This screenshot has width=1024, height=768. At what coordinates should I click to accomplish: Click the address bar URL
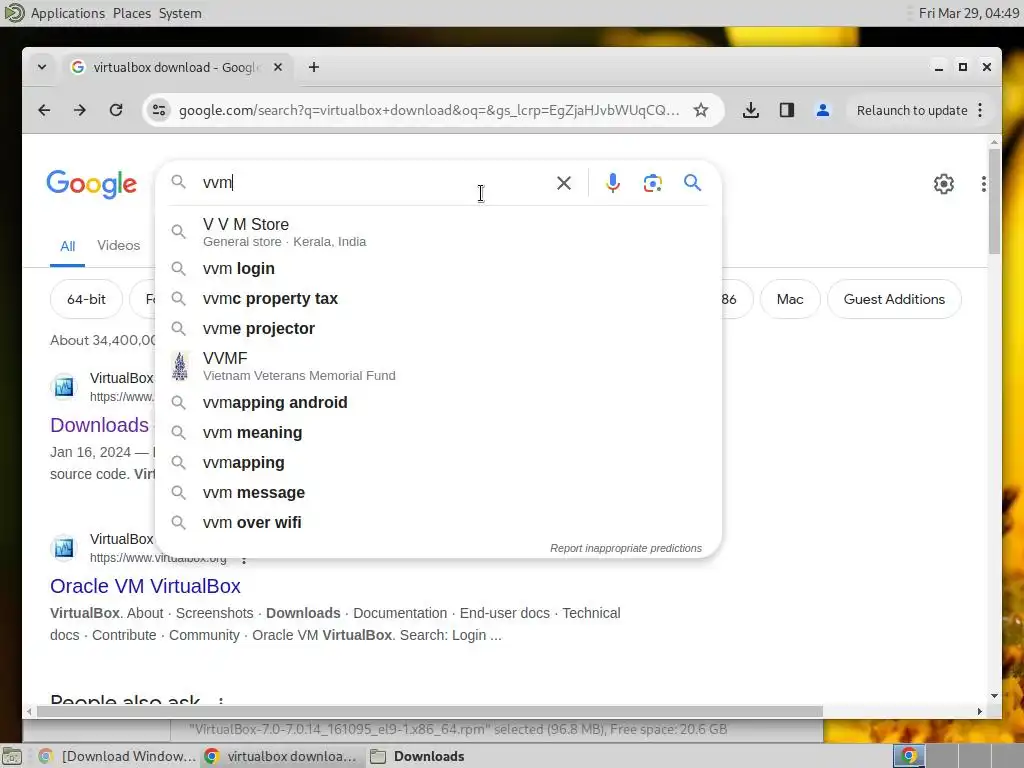[x=428, y=110]
